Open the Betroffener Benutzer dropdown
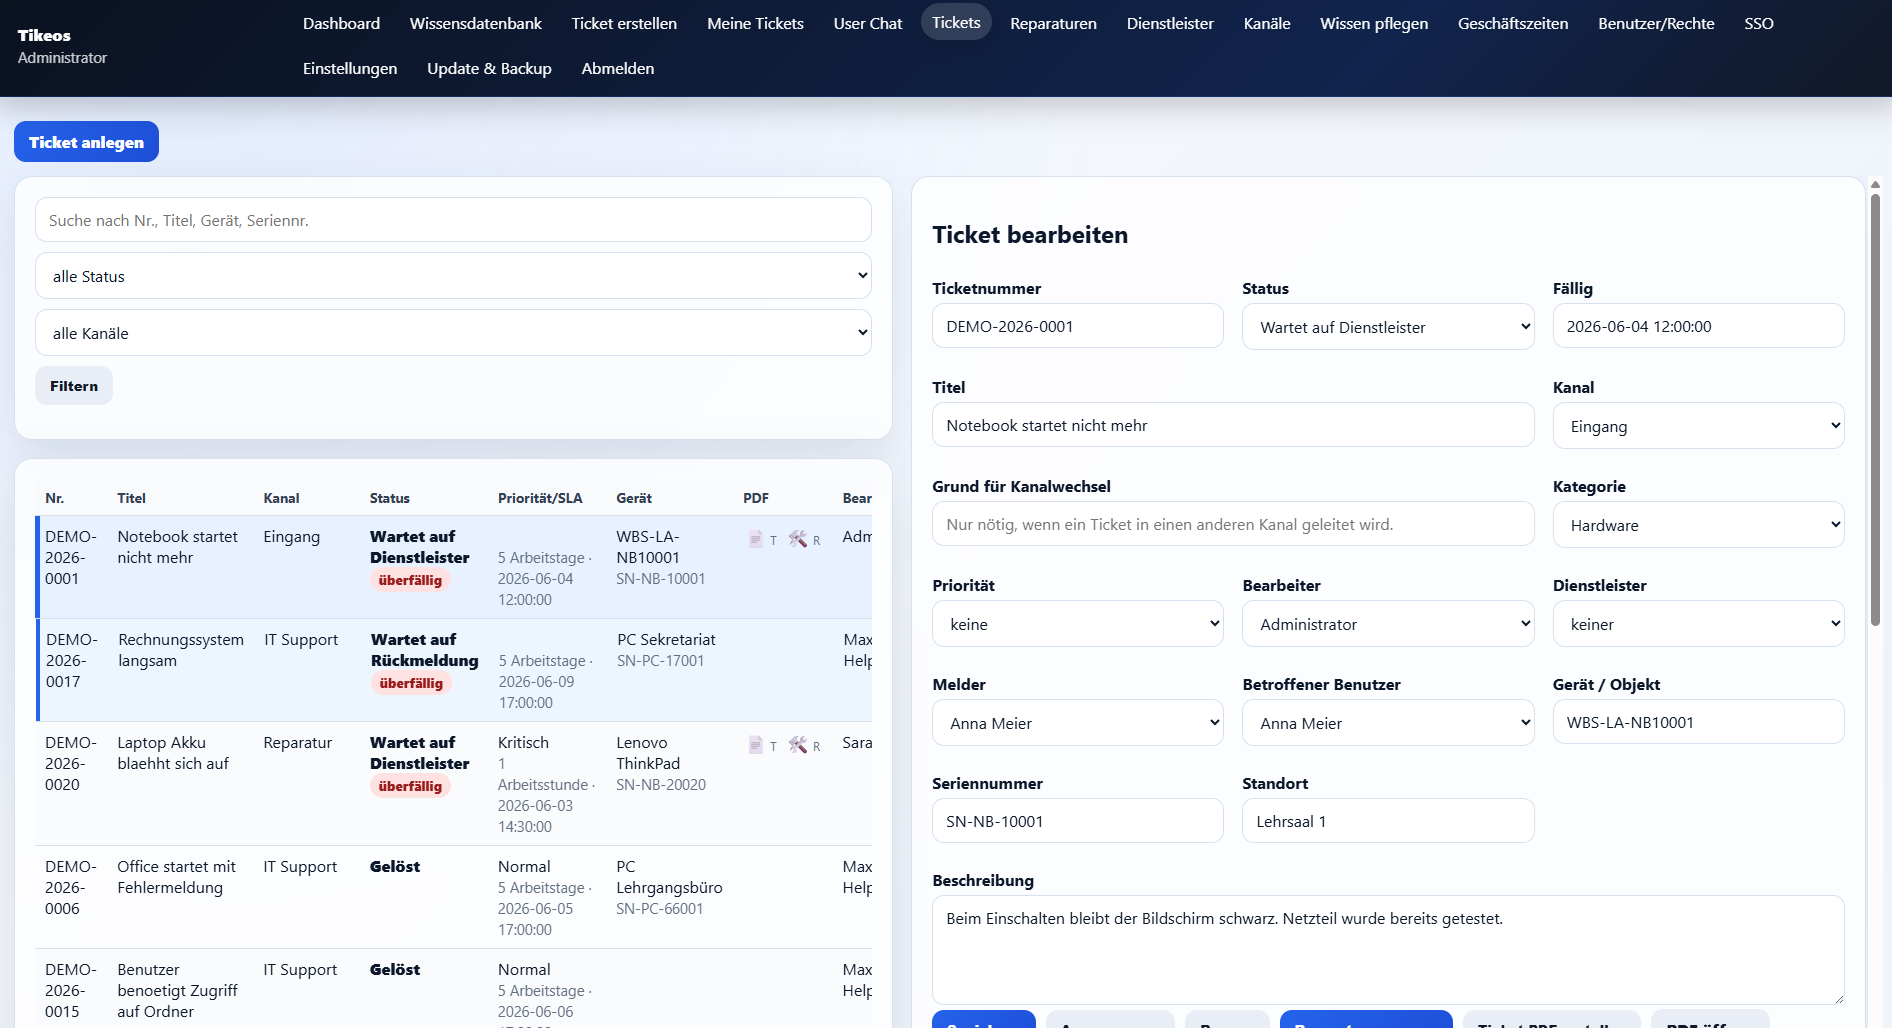Image resolution: width=1892 pixels, height=1028 pixels. click(1388, 723)
